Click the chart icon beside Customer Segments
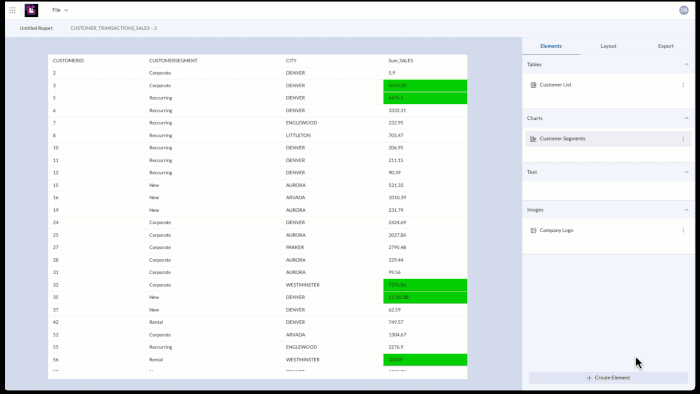Screen dimensions: 700x394 (533, 139)
